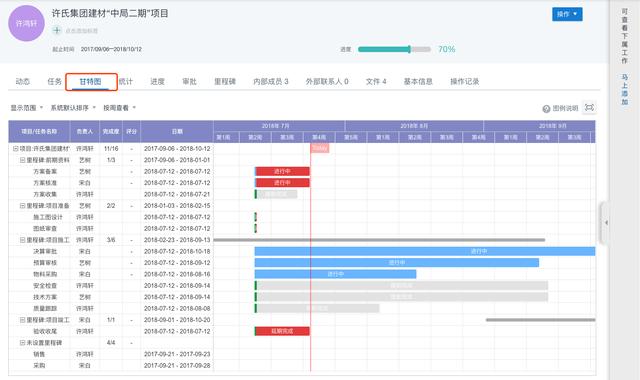Open the 文件 4 tab

[x=376, y=82]
